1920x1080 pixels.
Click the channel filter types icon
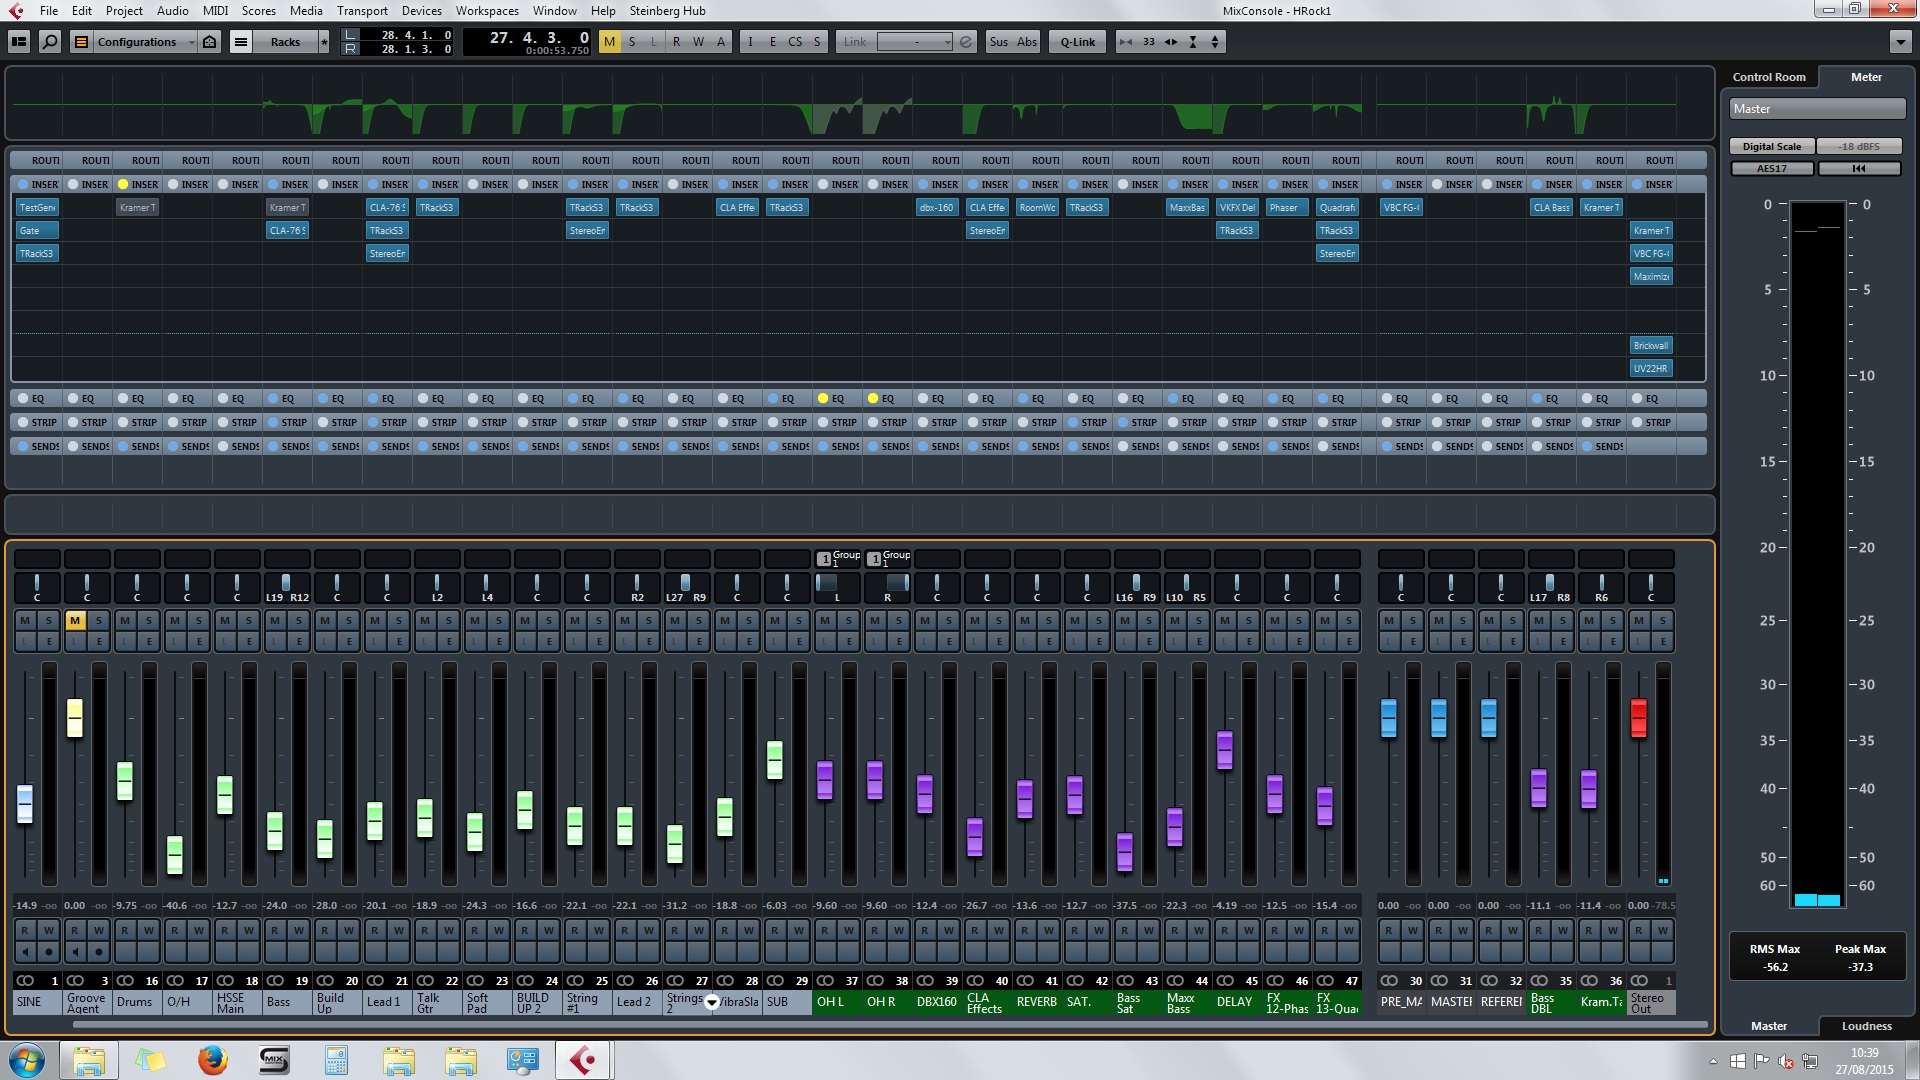[209, 41]
